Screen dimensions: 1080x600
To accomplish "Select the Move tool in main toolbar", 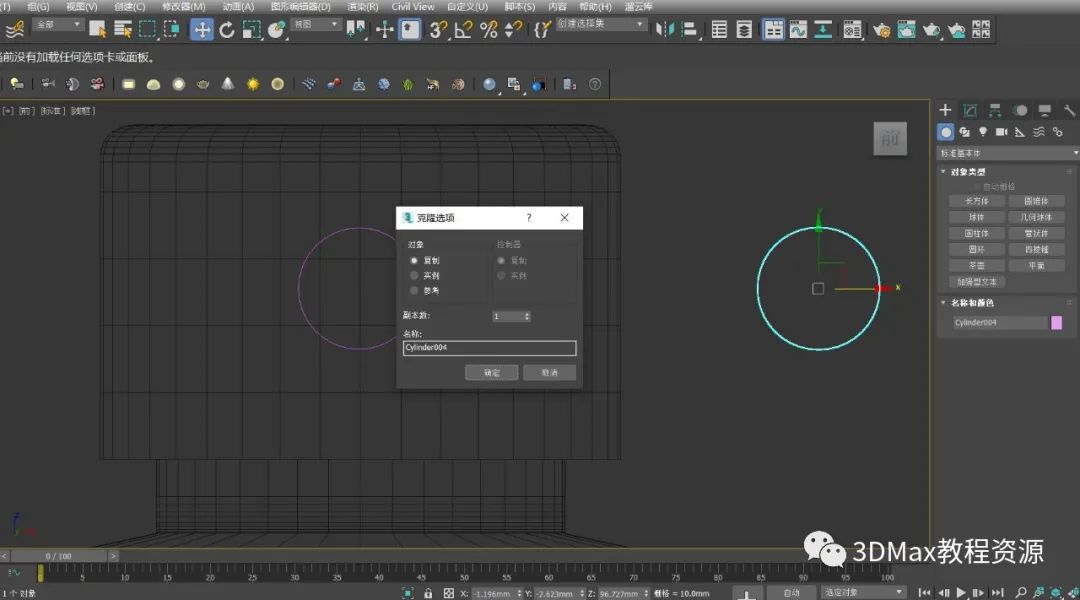I will click(202, 29).
